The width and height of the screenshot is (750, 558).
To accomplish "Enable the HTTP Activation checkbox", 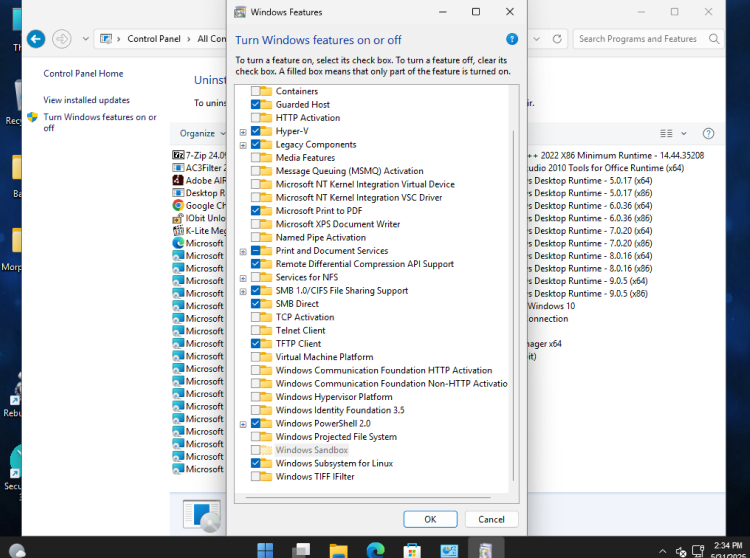I will (x=255, y=118).
